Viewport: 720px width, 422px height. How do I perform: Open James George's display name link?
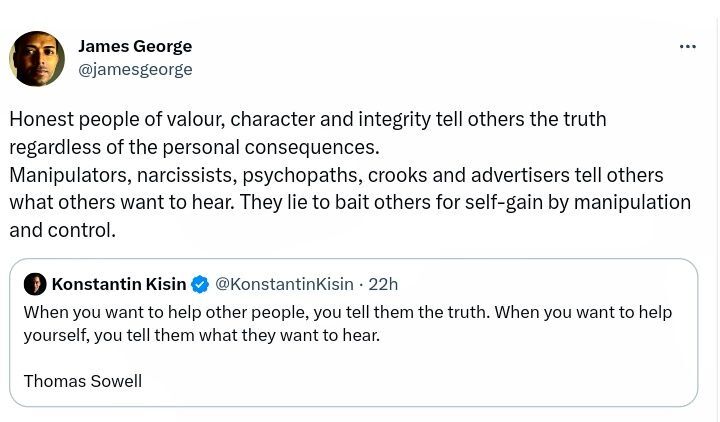pyautogui.click(x=135, y=46)
